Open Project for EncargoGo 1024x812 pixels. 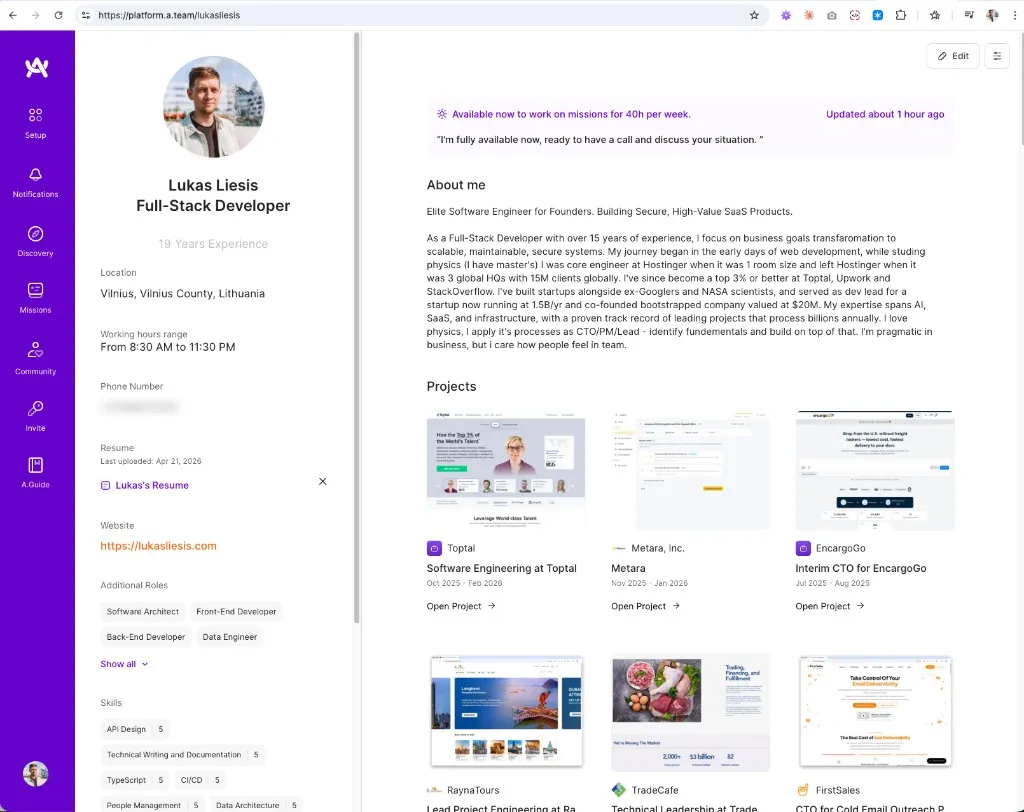(830, 606)
